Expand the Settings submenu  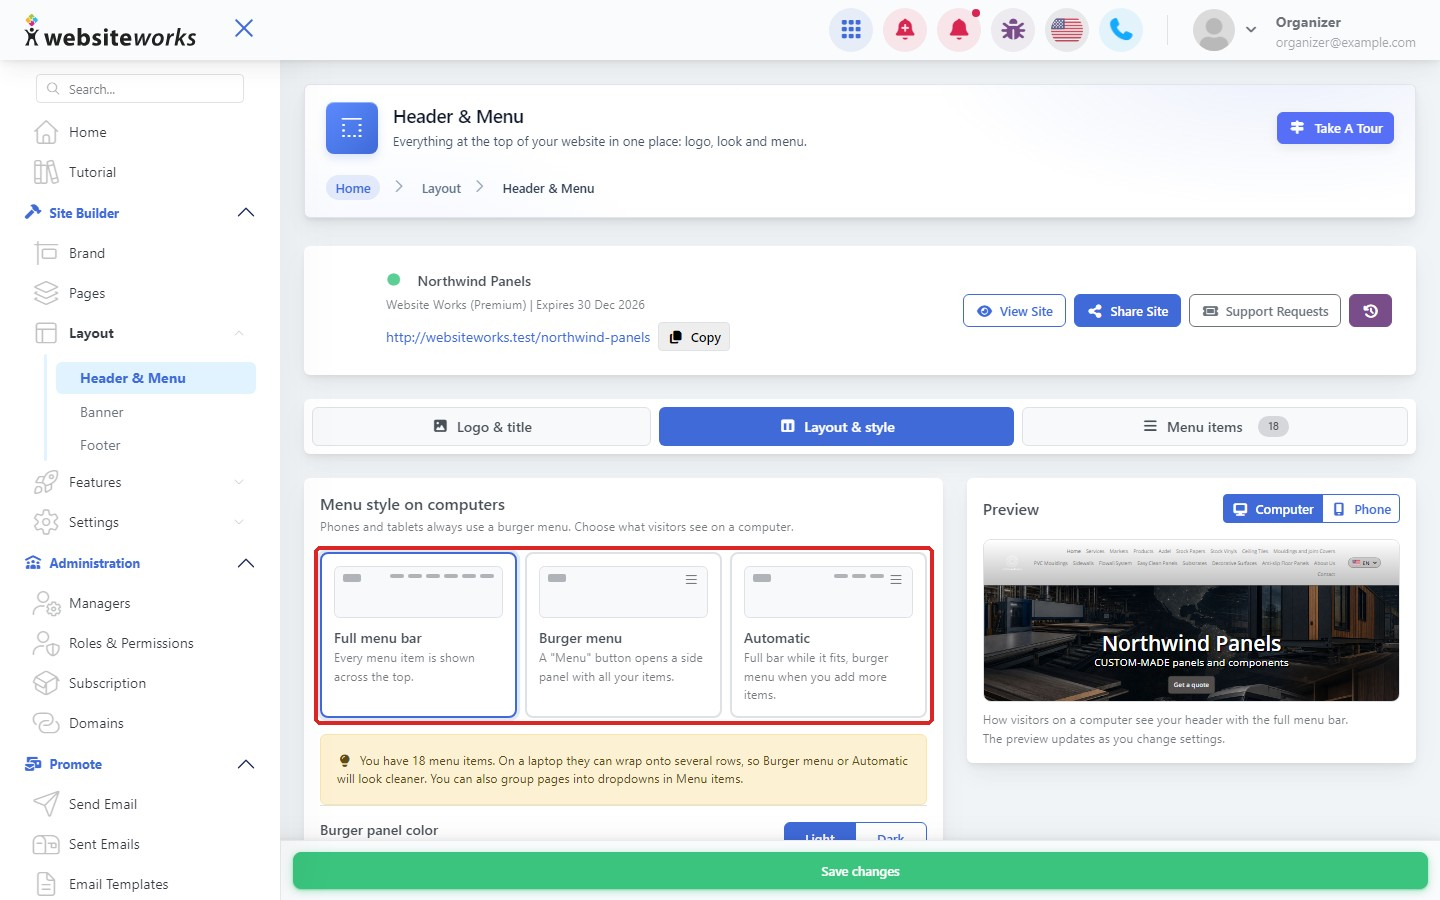coord(239,522)
